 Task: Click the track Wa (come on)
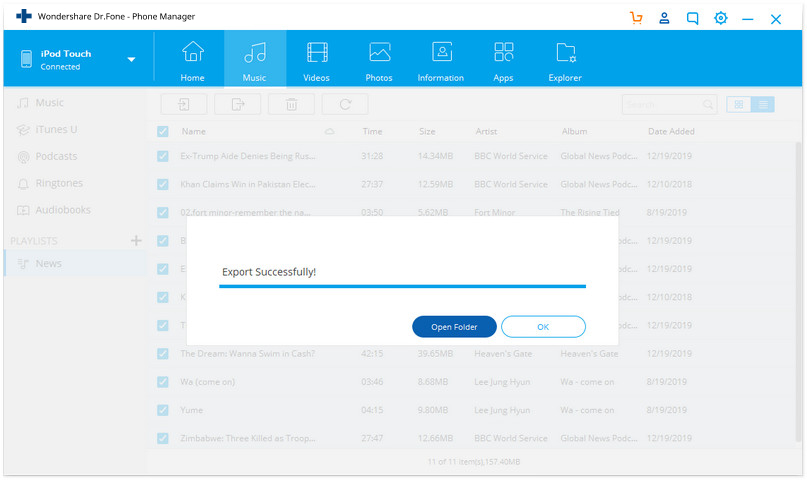207,382
